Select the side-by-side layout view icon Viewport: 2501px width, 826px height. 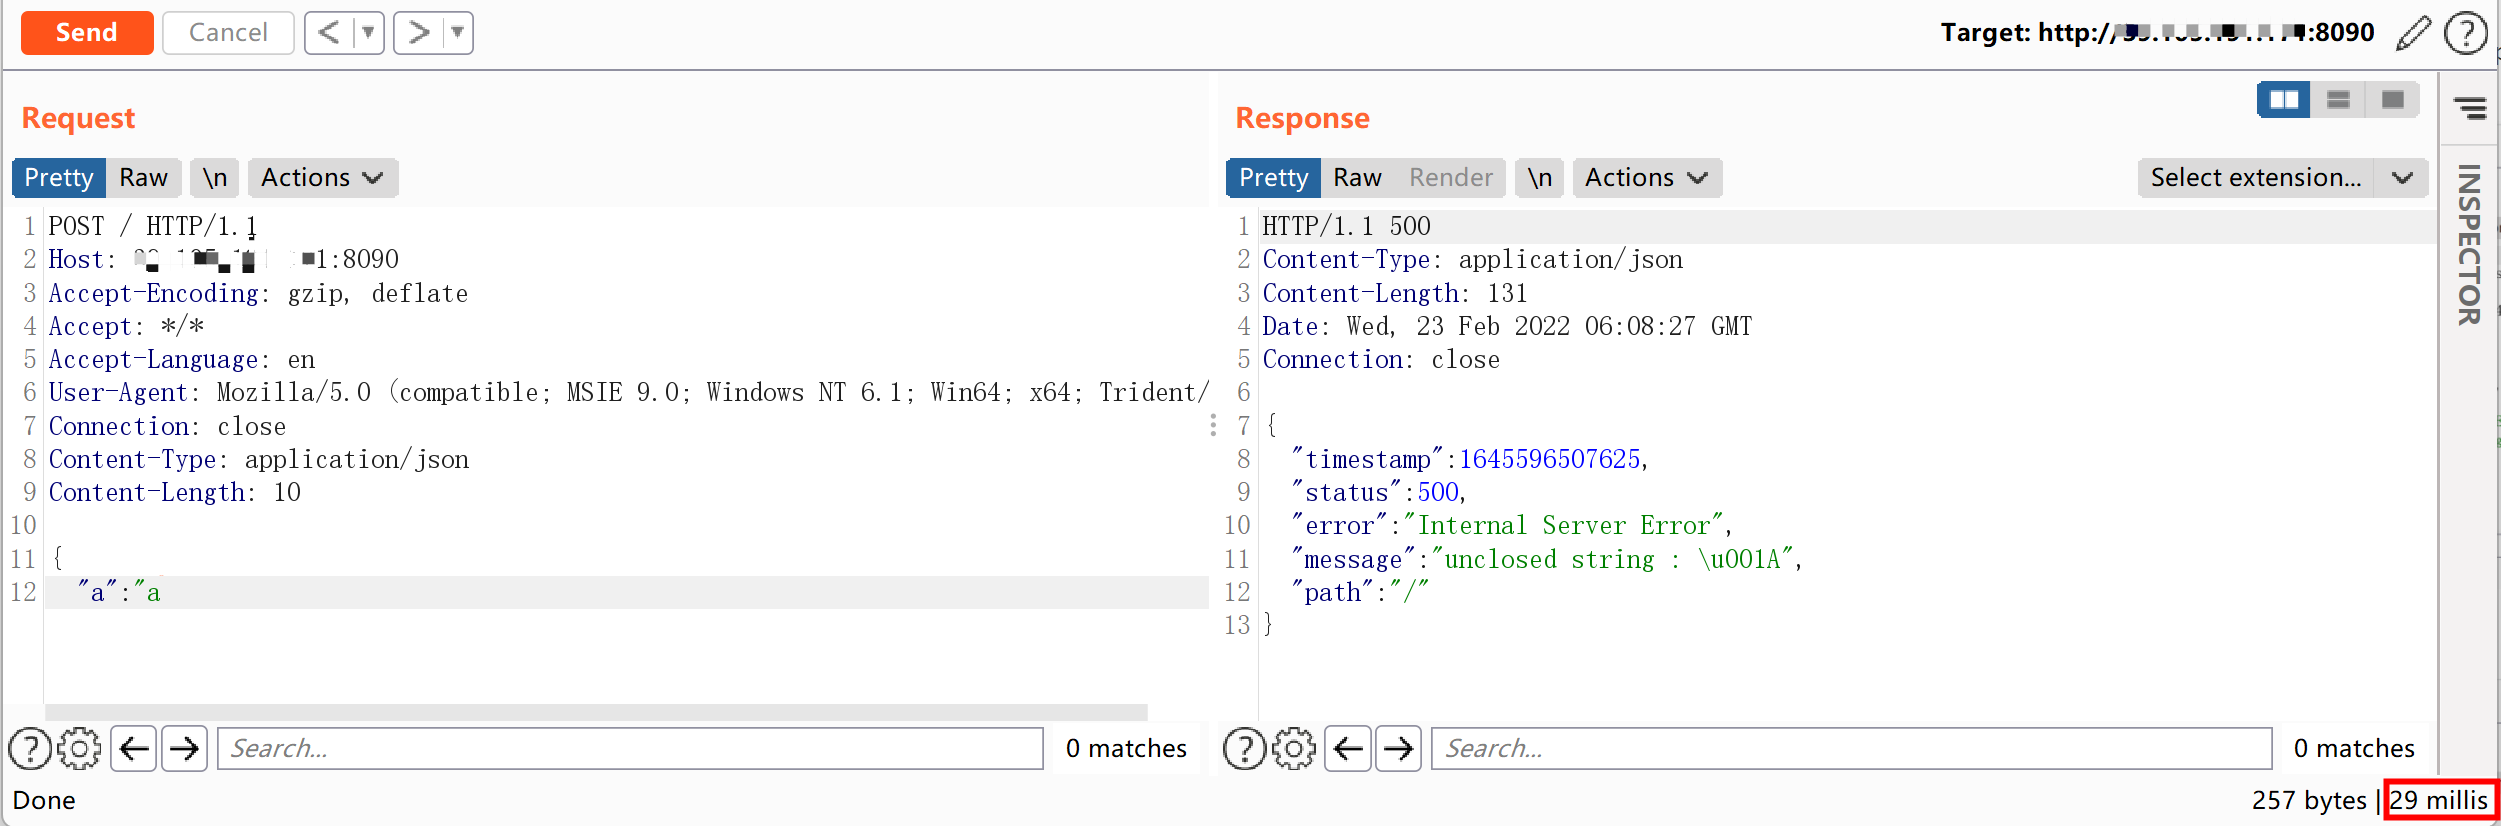pos(2283,100)
